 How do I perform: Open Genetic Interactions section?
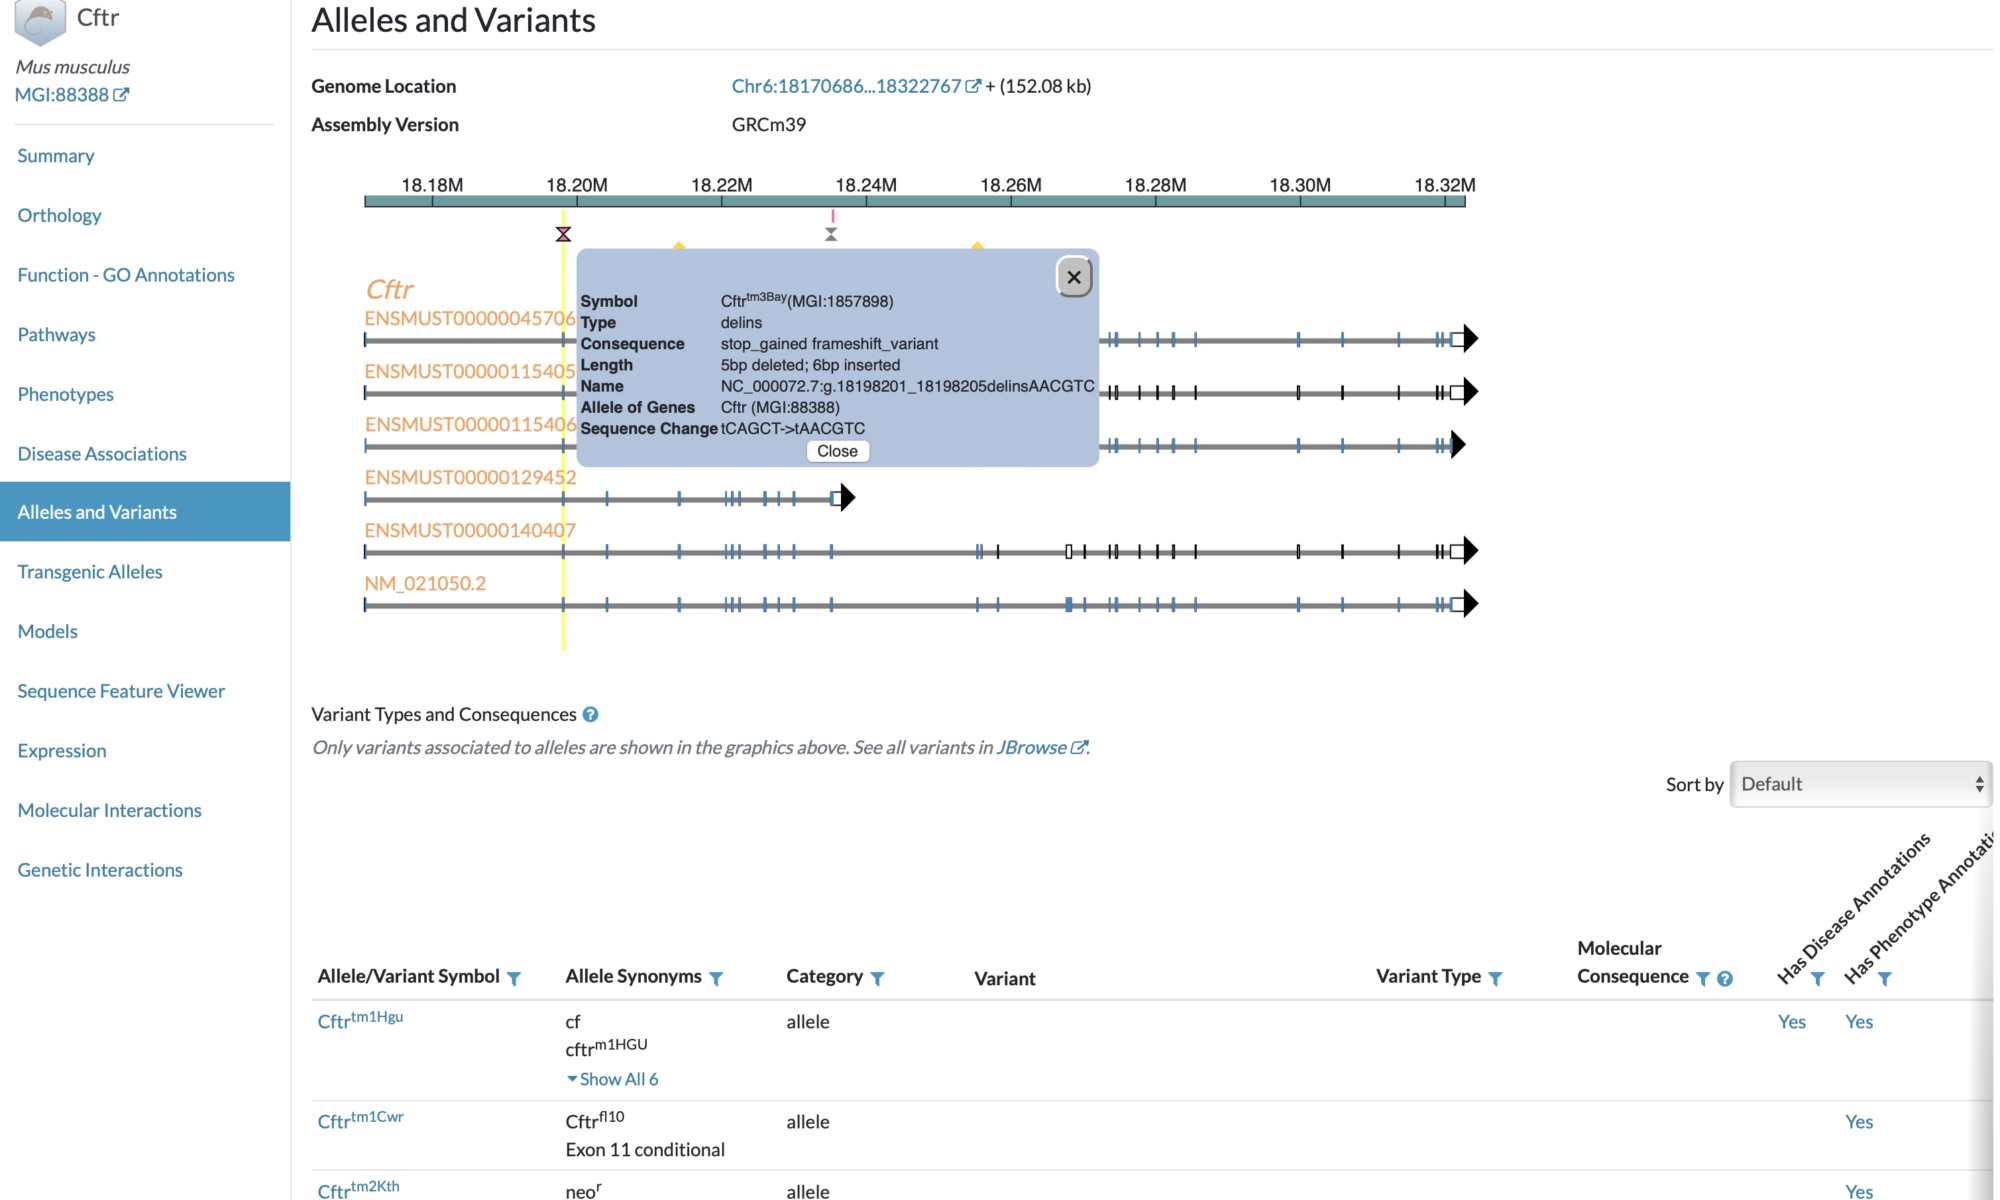100,870
